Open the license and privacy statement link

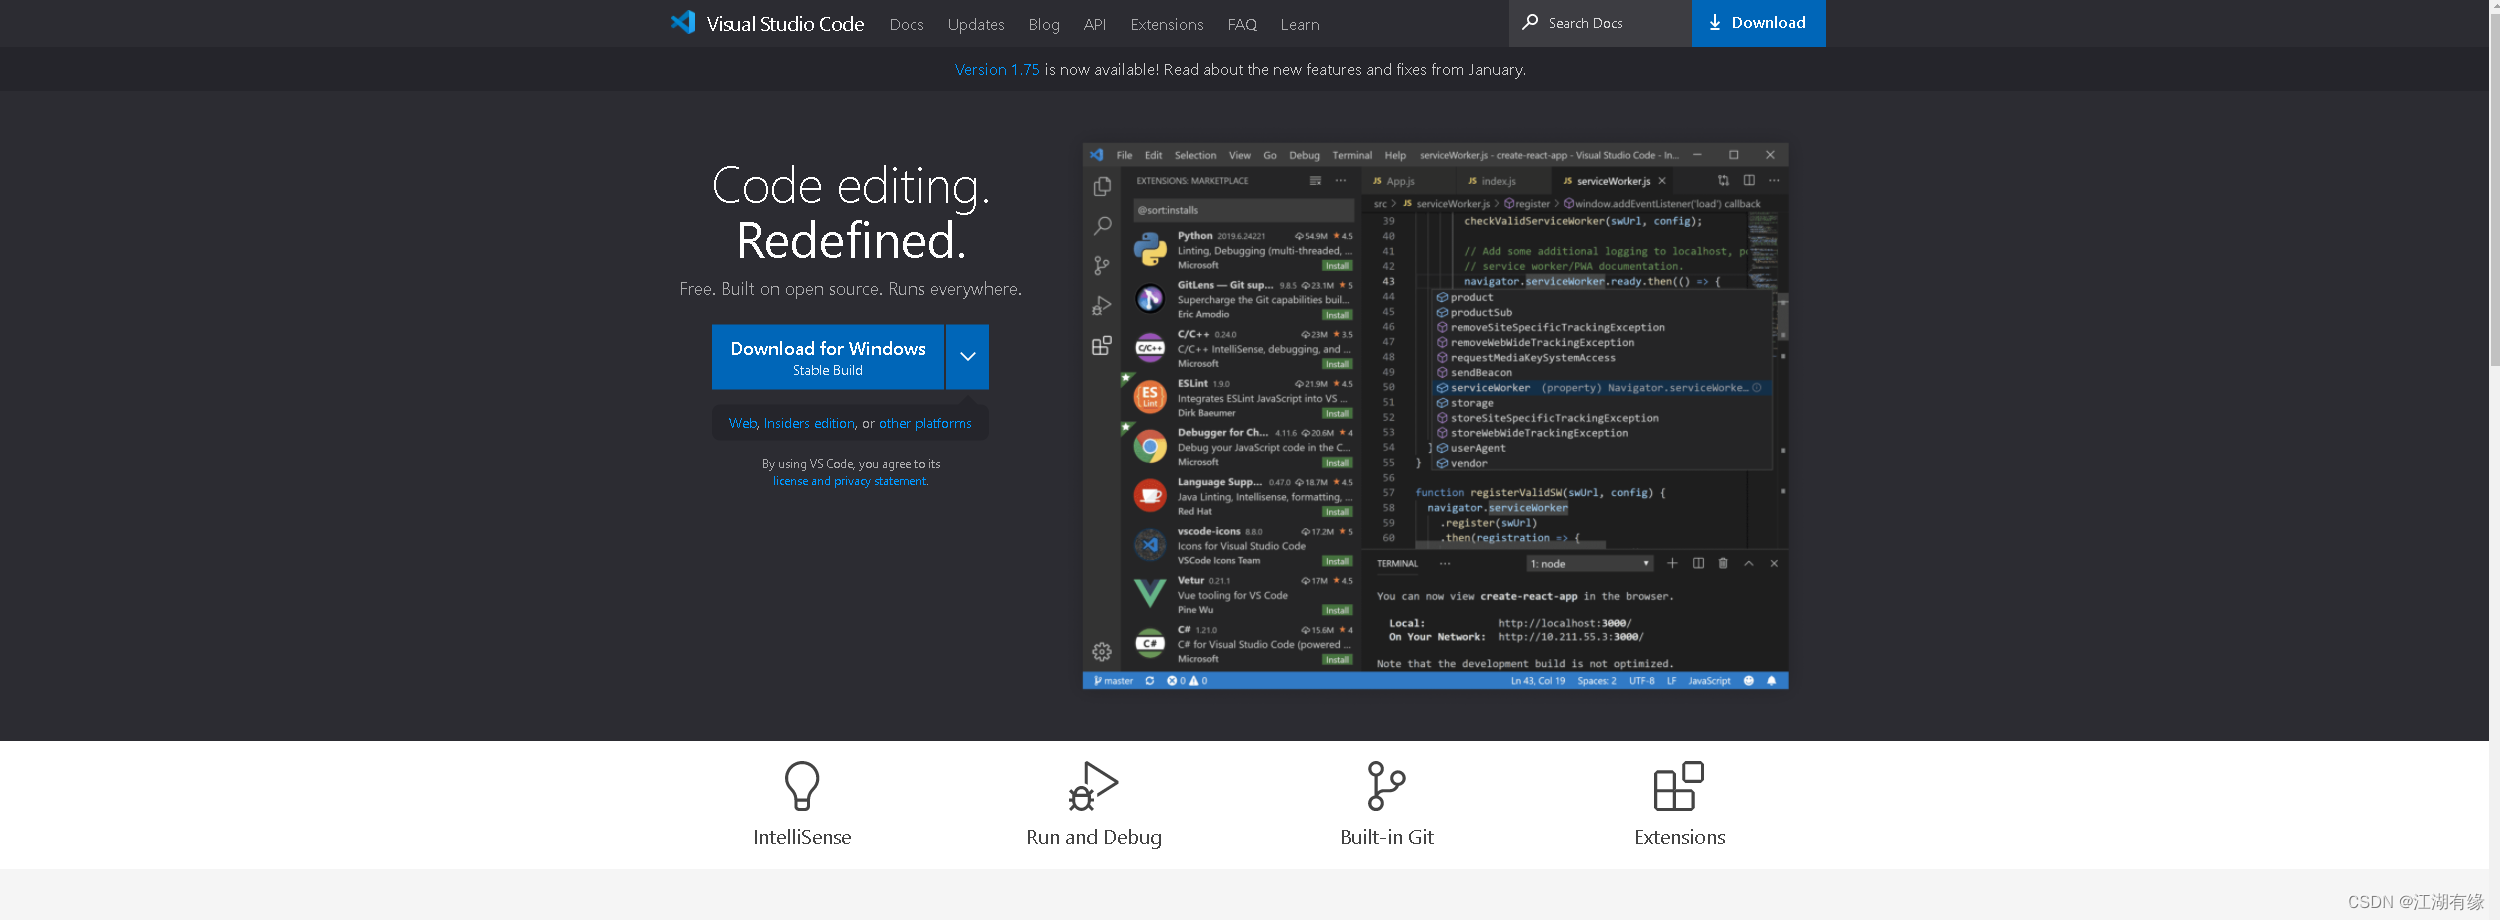tap(850, 481)
